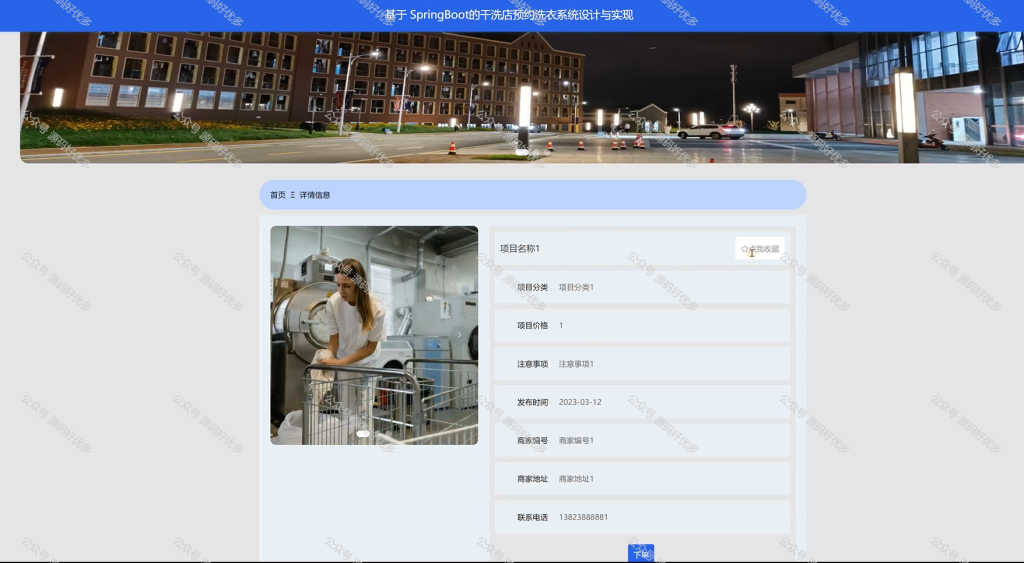The width and height of the screenshot is (1024, 563).
Task: Select the 项目名称1 title text
Action: (520, 248)
